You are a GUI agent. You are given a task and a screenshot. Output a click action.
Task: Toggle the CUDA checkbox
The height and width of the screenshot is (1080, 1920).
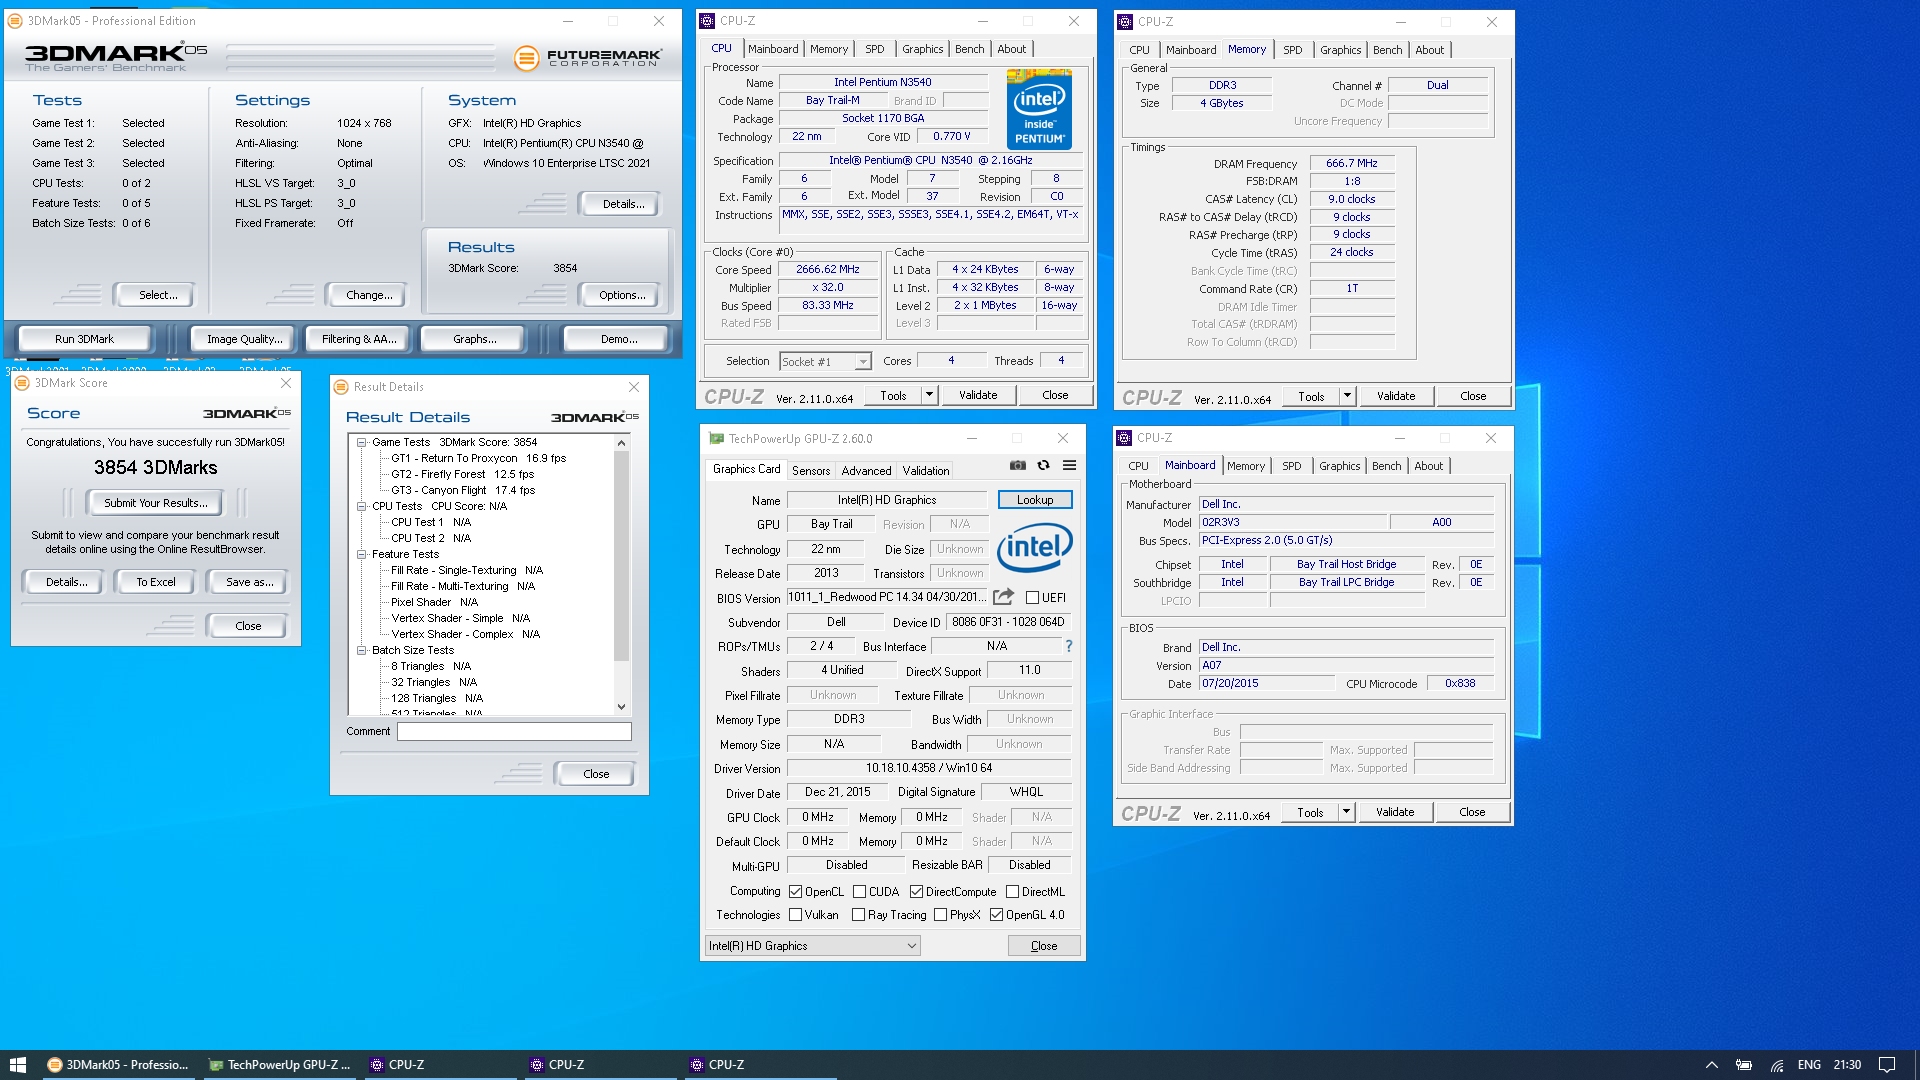[x=859, y=892]
